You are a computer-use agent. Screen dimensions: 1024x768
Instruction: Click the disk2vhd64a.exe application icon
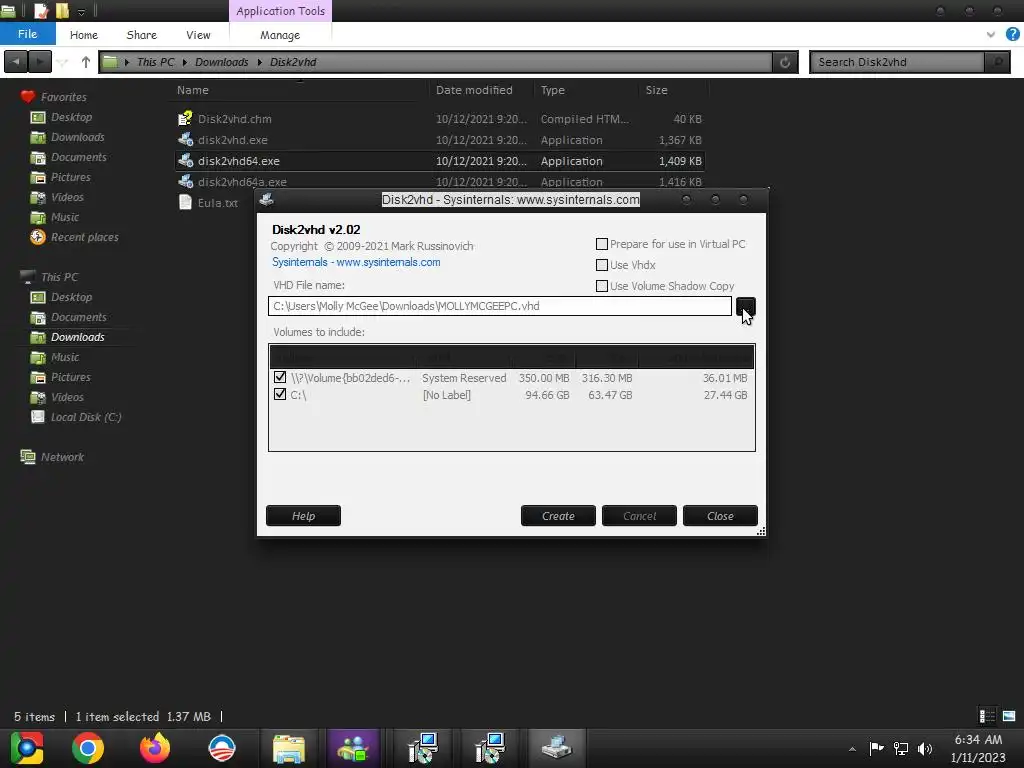[185, 181]
